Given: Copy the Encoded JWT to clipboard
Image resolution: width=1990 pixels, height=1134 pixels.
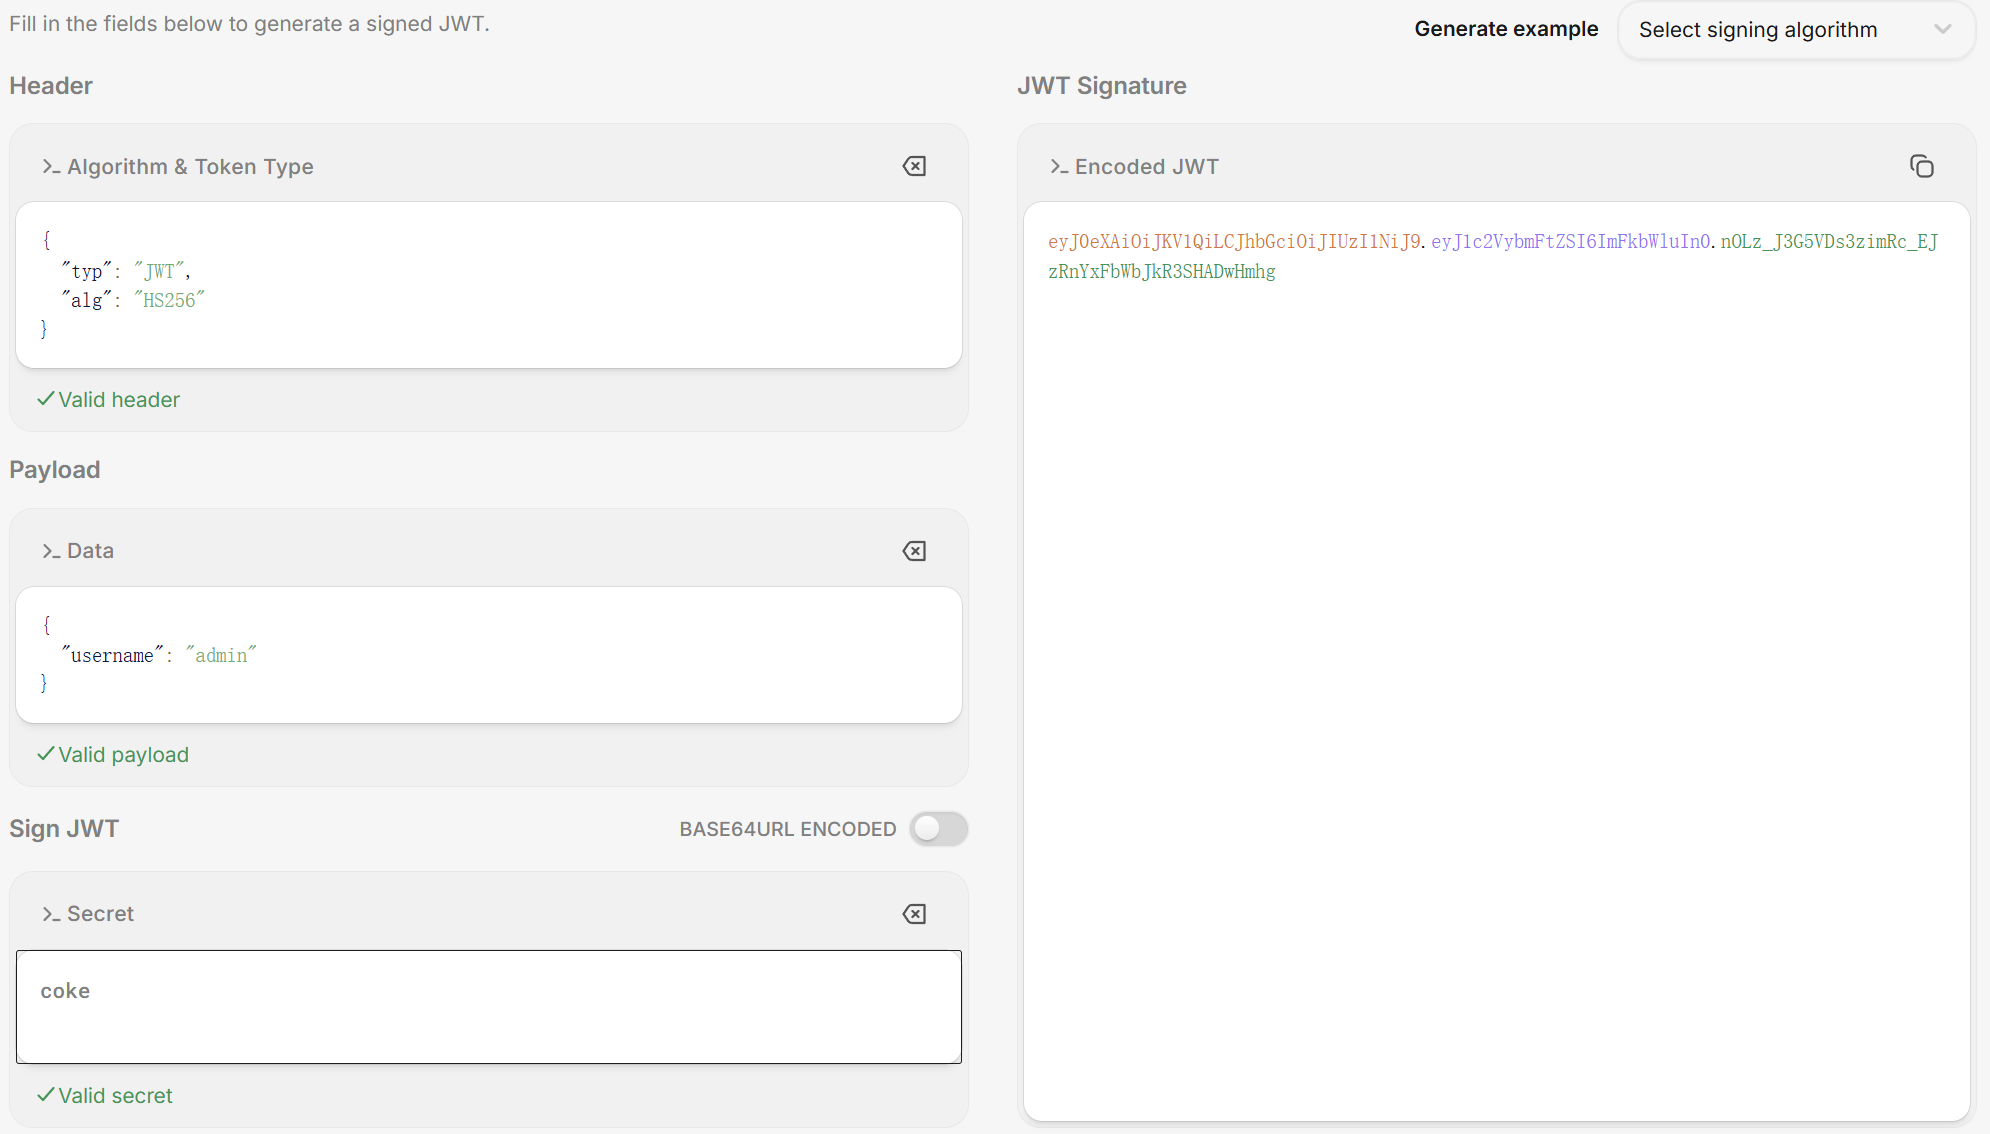Looking at the screenshot, I should [x=1921, y=166].
